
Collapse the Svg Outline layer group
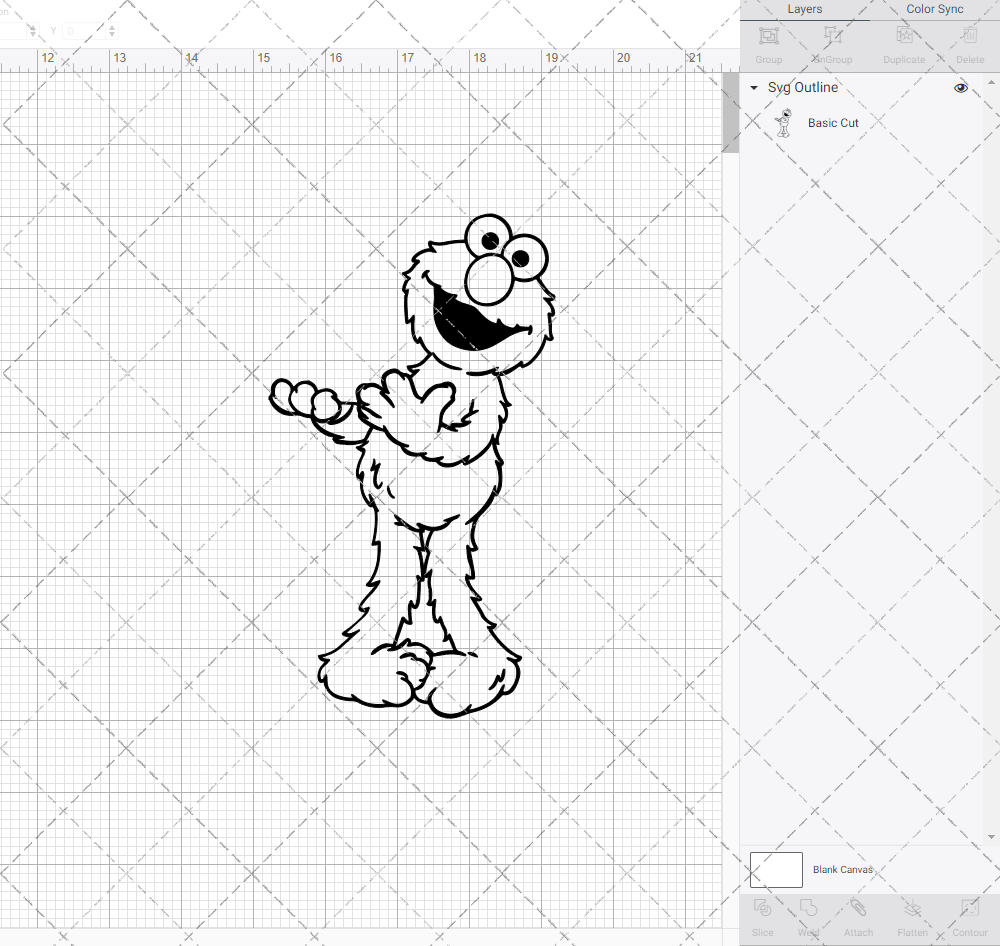[753, 87]
